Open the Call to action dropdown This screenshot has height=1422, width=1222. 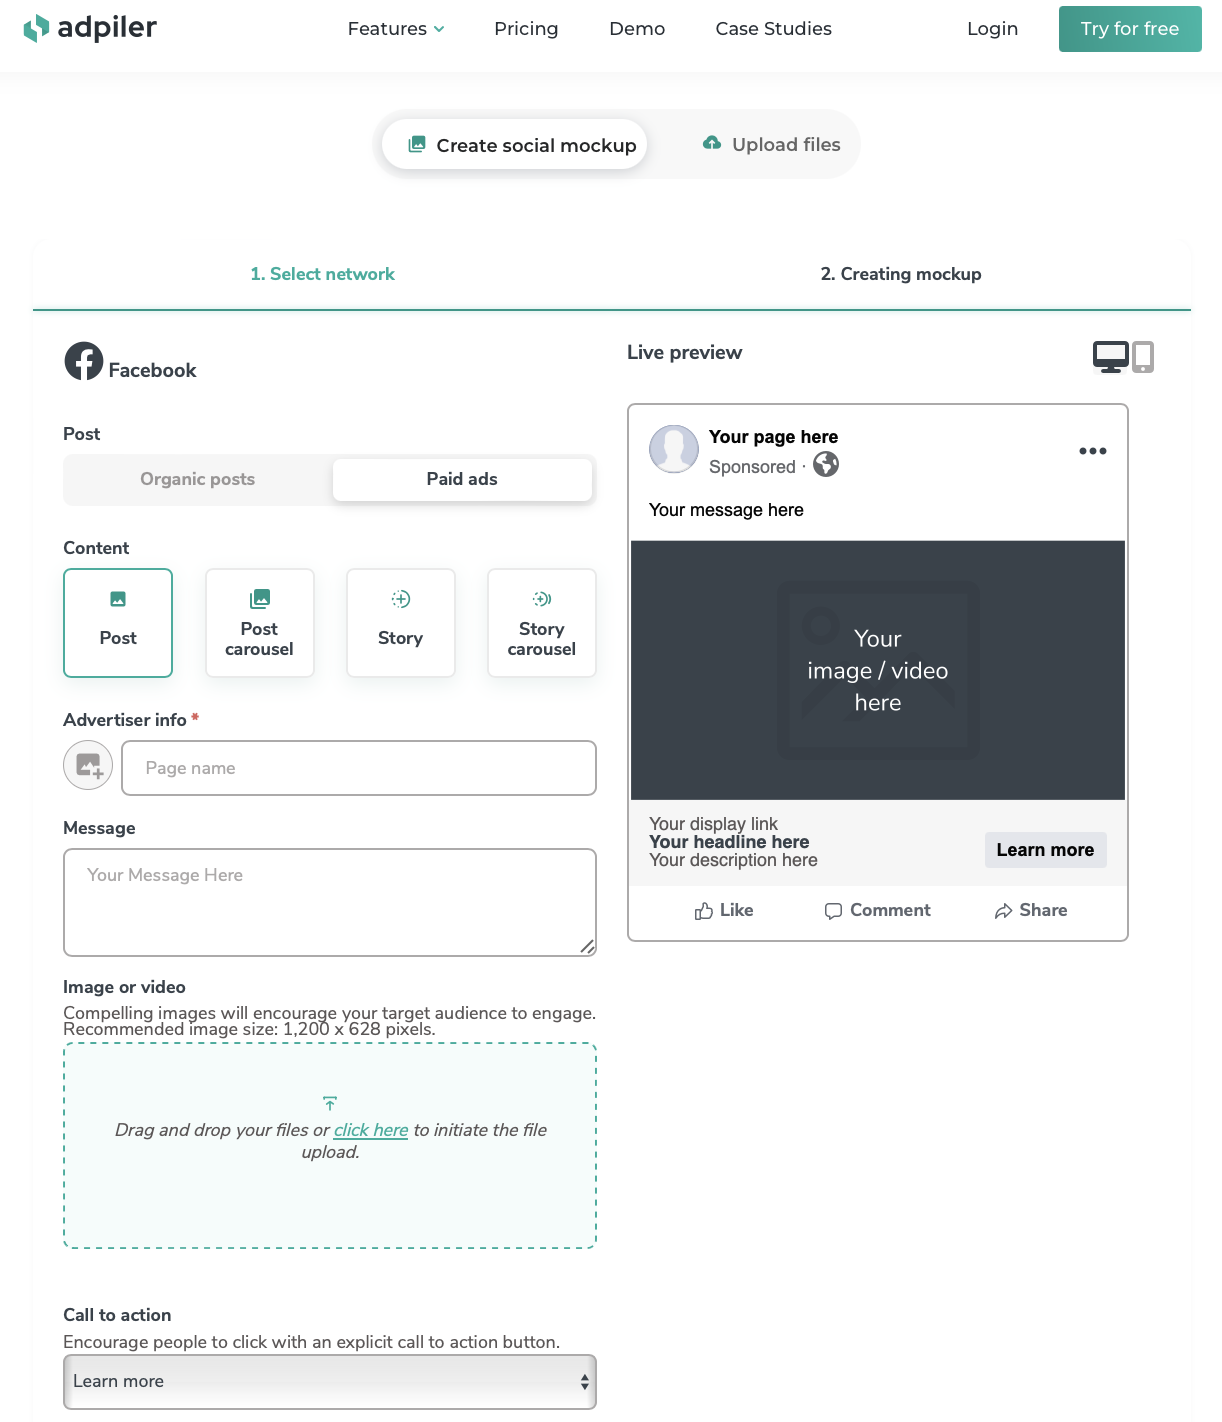coord(330,1382)
